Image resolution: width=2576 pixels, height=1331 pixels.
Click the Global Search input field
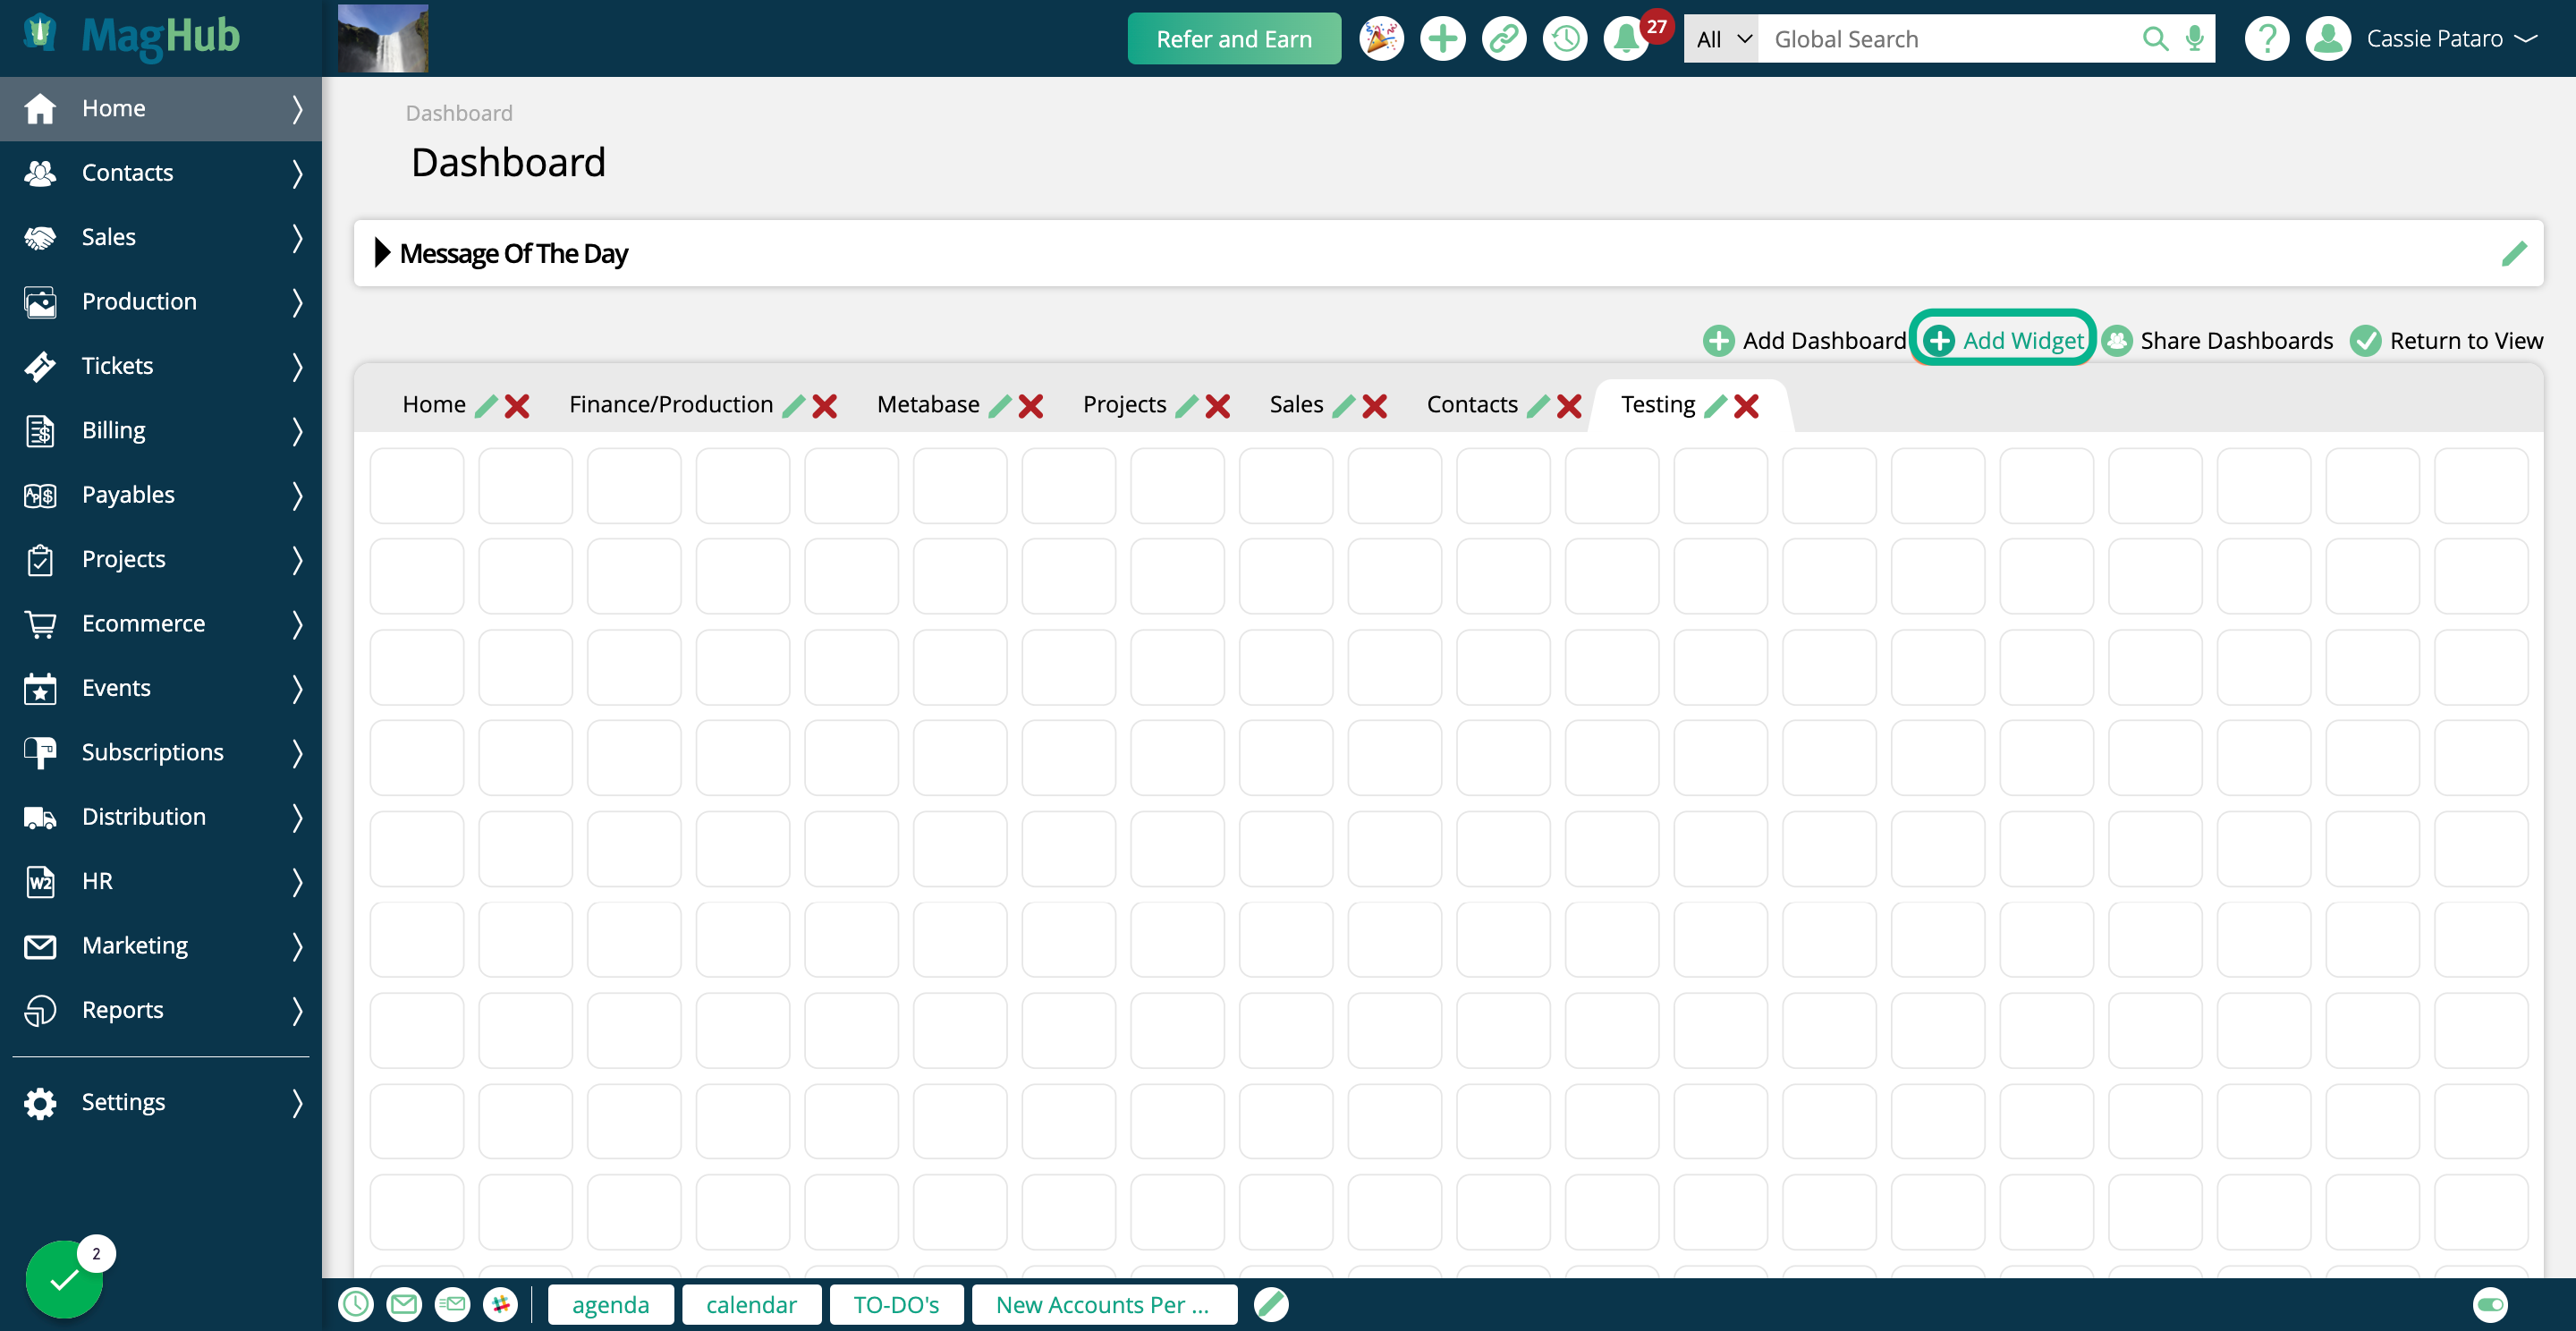coord(1950,39)
